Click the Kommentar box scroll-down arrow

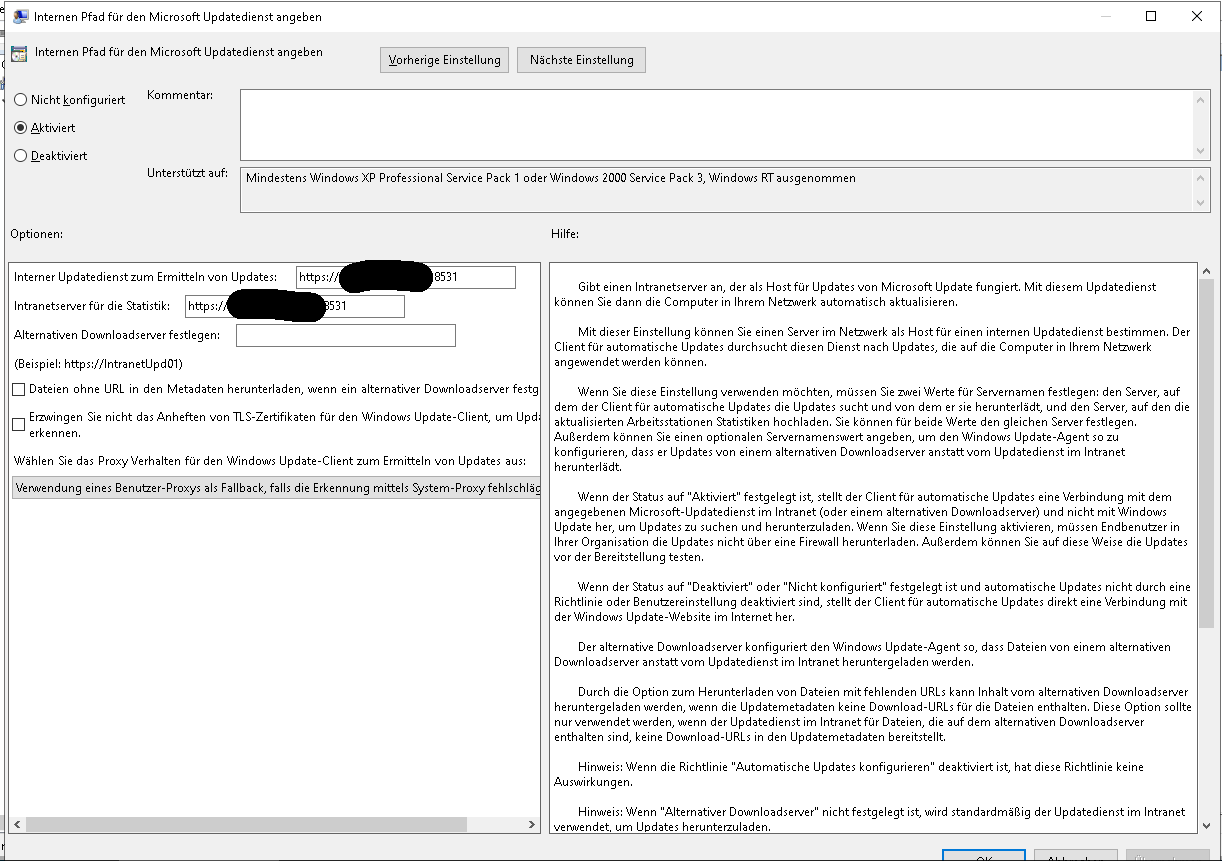[x=1202, y=150]
